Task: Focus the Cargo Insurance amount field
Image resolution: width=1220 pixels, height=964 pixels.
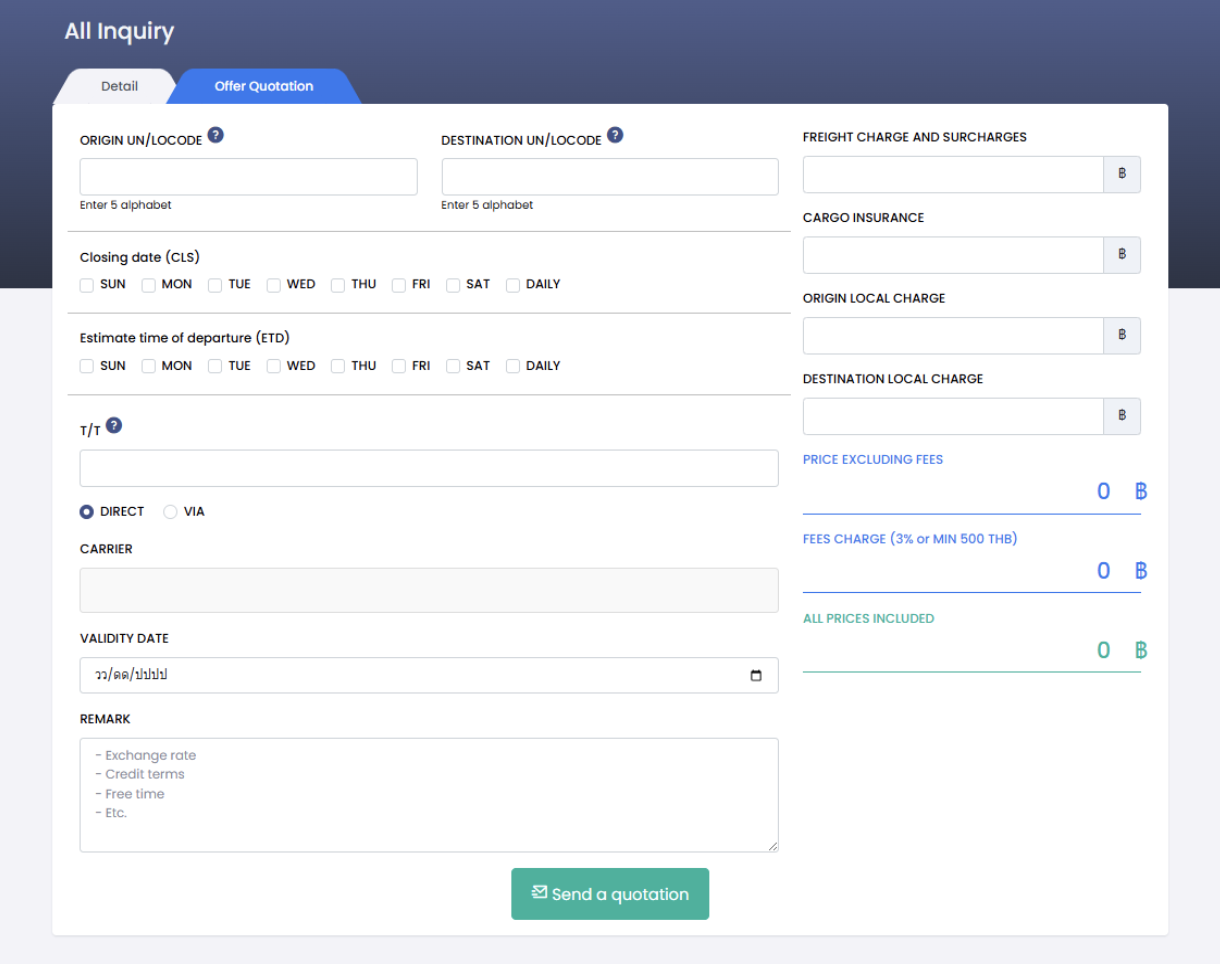Action: point(953,255)
